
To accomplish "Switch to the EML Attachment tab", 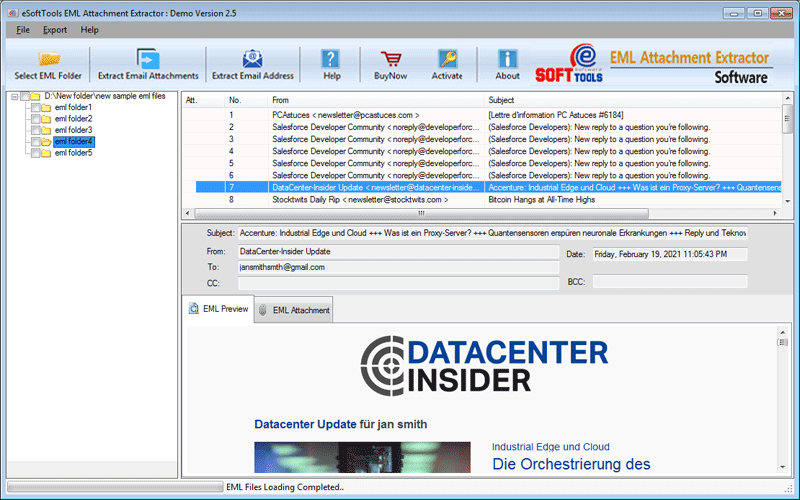I will 293,310.
